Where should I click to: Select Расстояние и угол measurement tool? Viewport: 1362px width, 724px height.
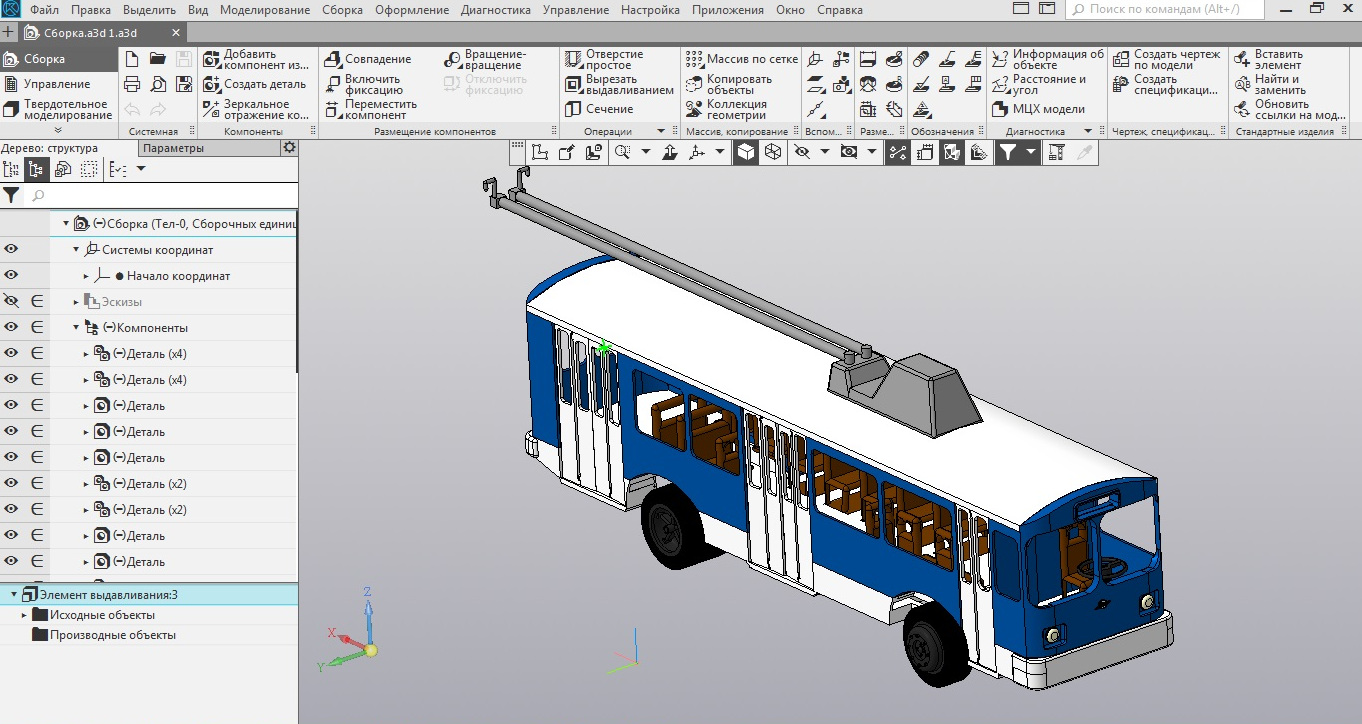click(1040, 84)
